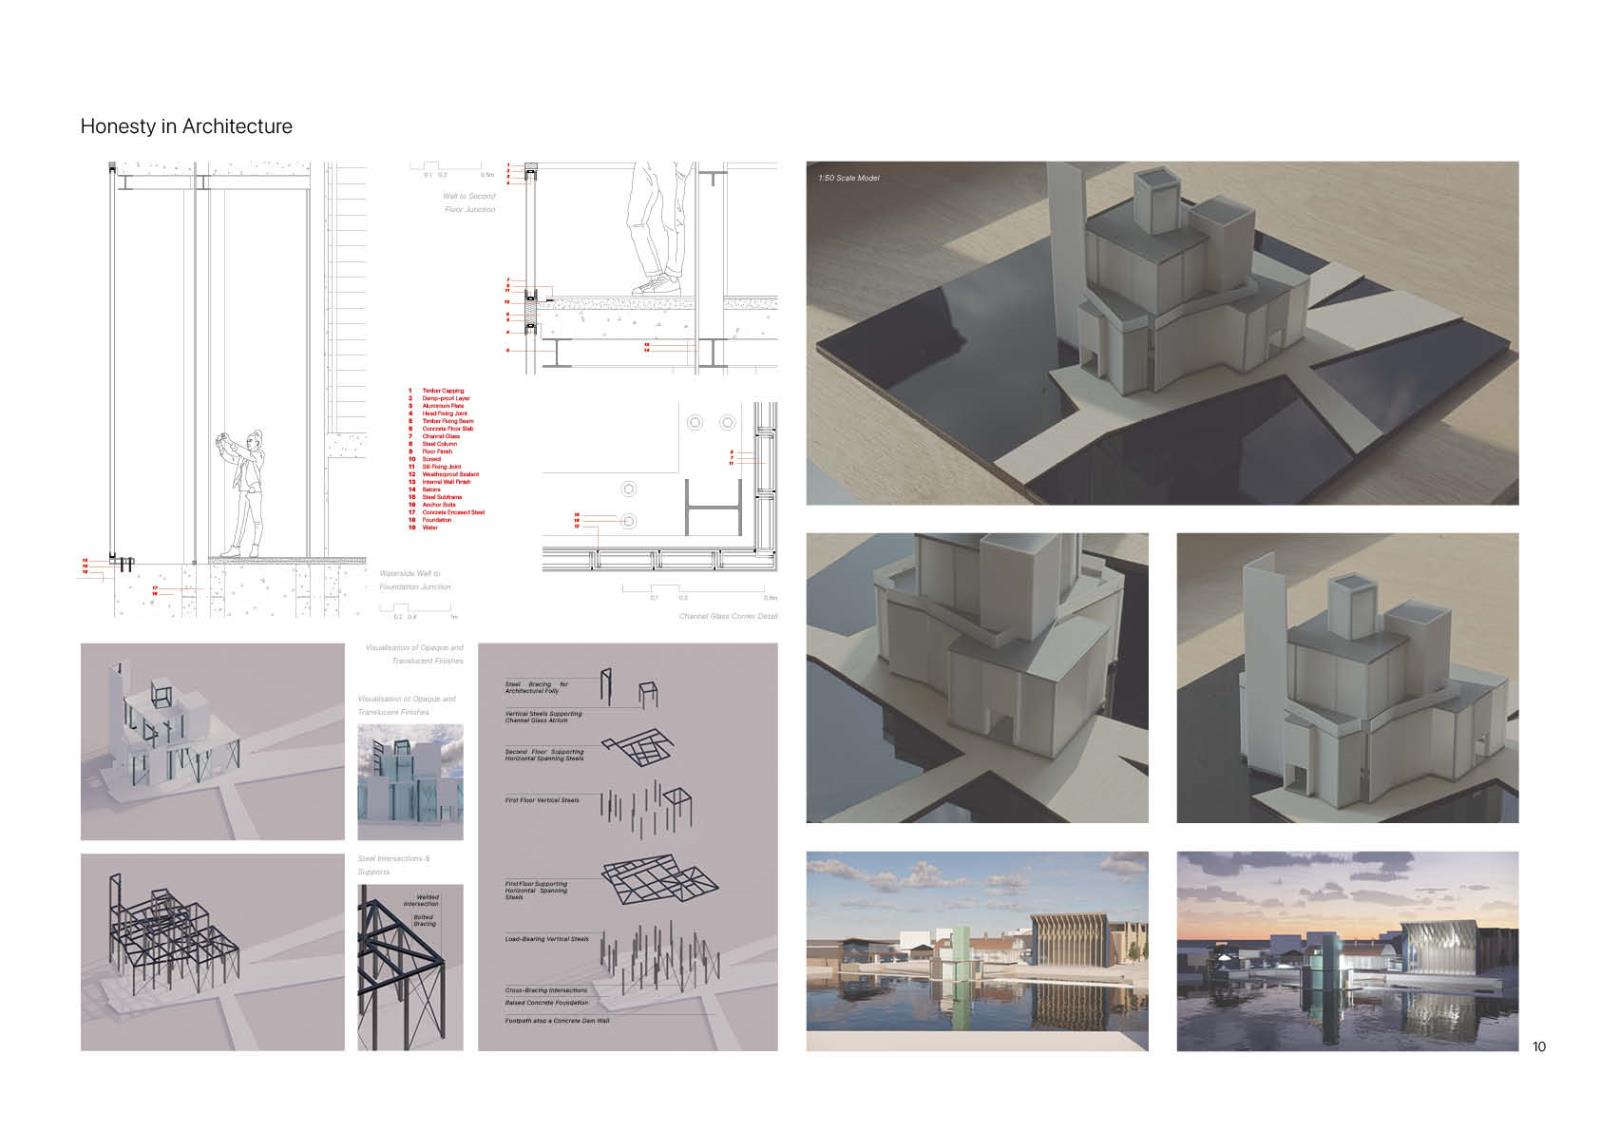Click the page number 10
The image size is (1600, 1132).
point(1538,1046)
